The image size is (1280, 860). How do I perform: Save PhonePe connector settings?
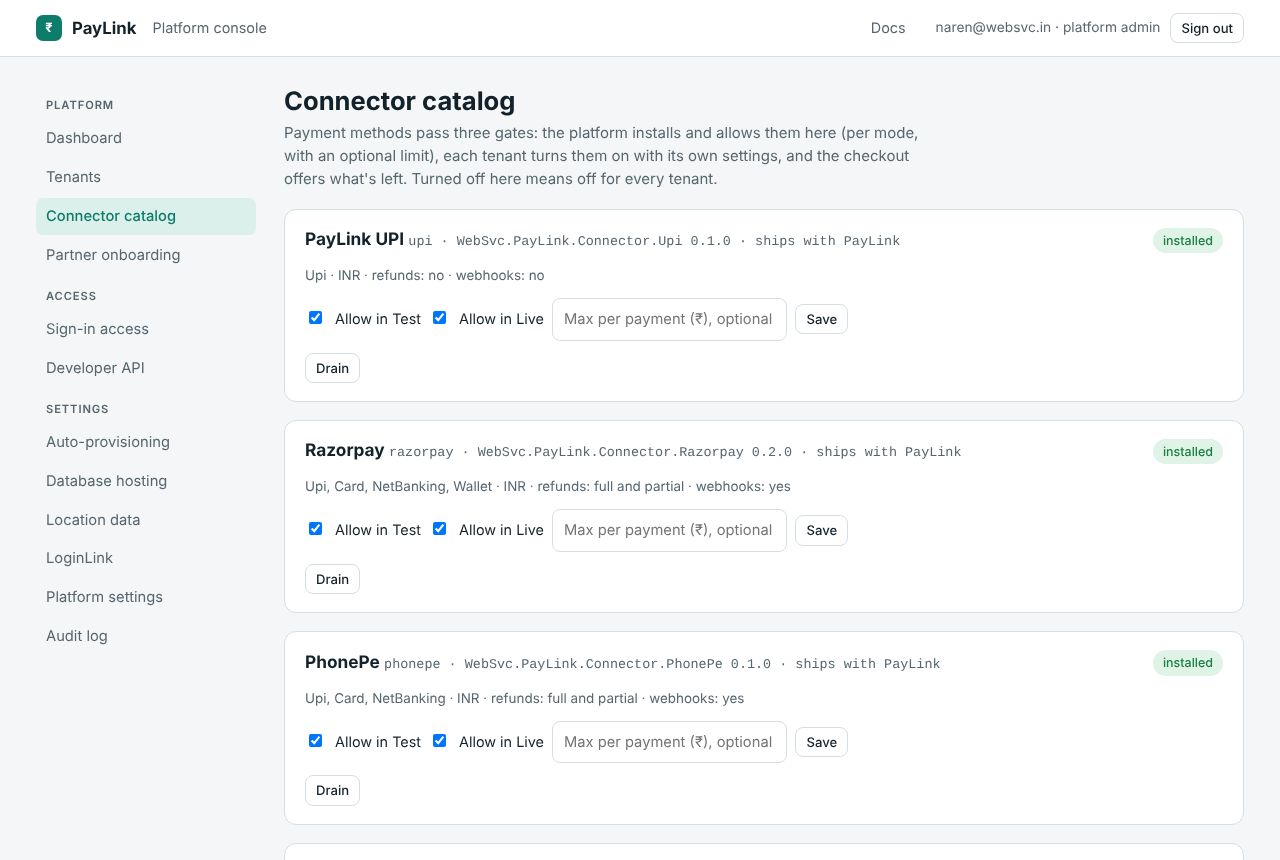coord(821,742)
